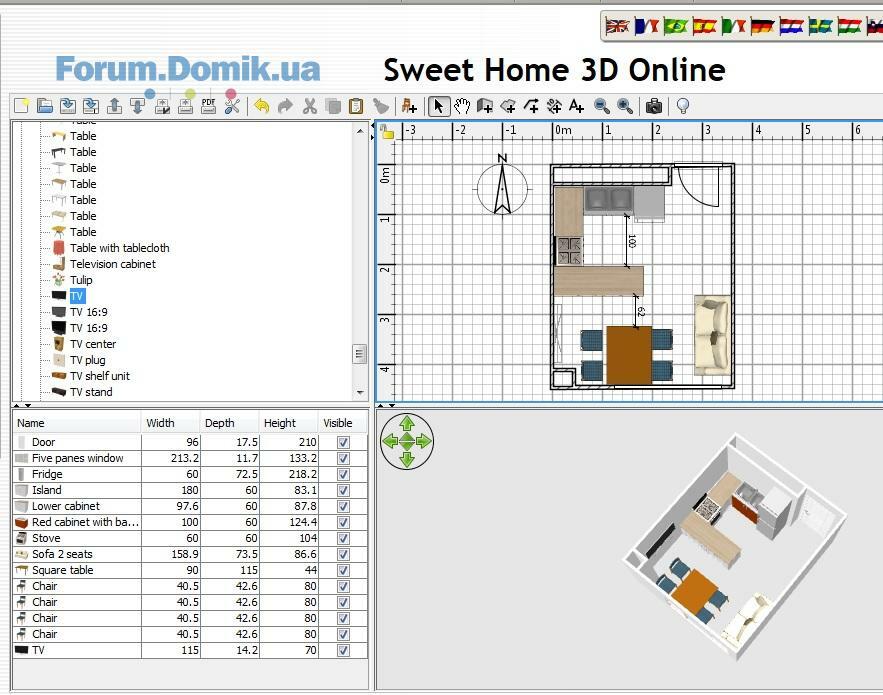Click the Open home folder icon
The width and height of the screenshot is (883, 695).
(44, 106)
